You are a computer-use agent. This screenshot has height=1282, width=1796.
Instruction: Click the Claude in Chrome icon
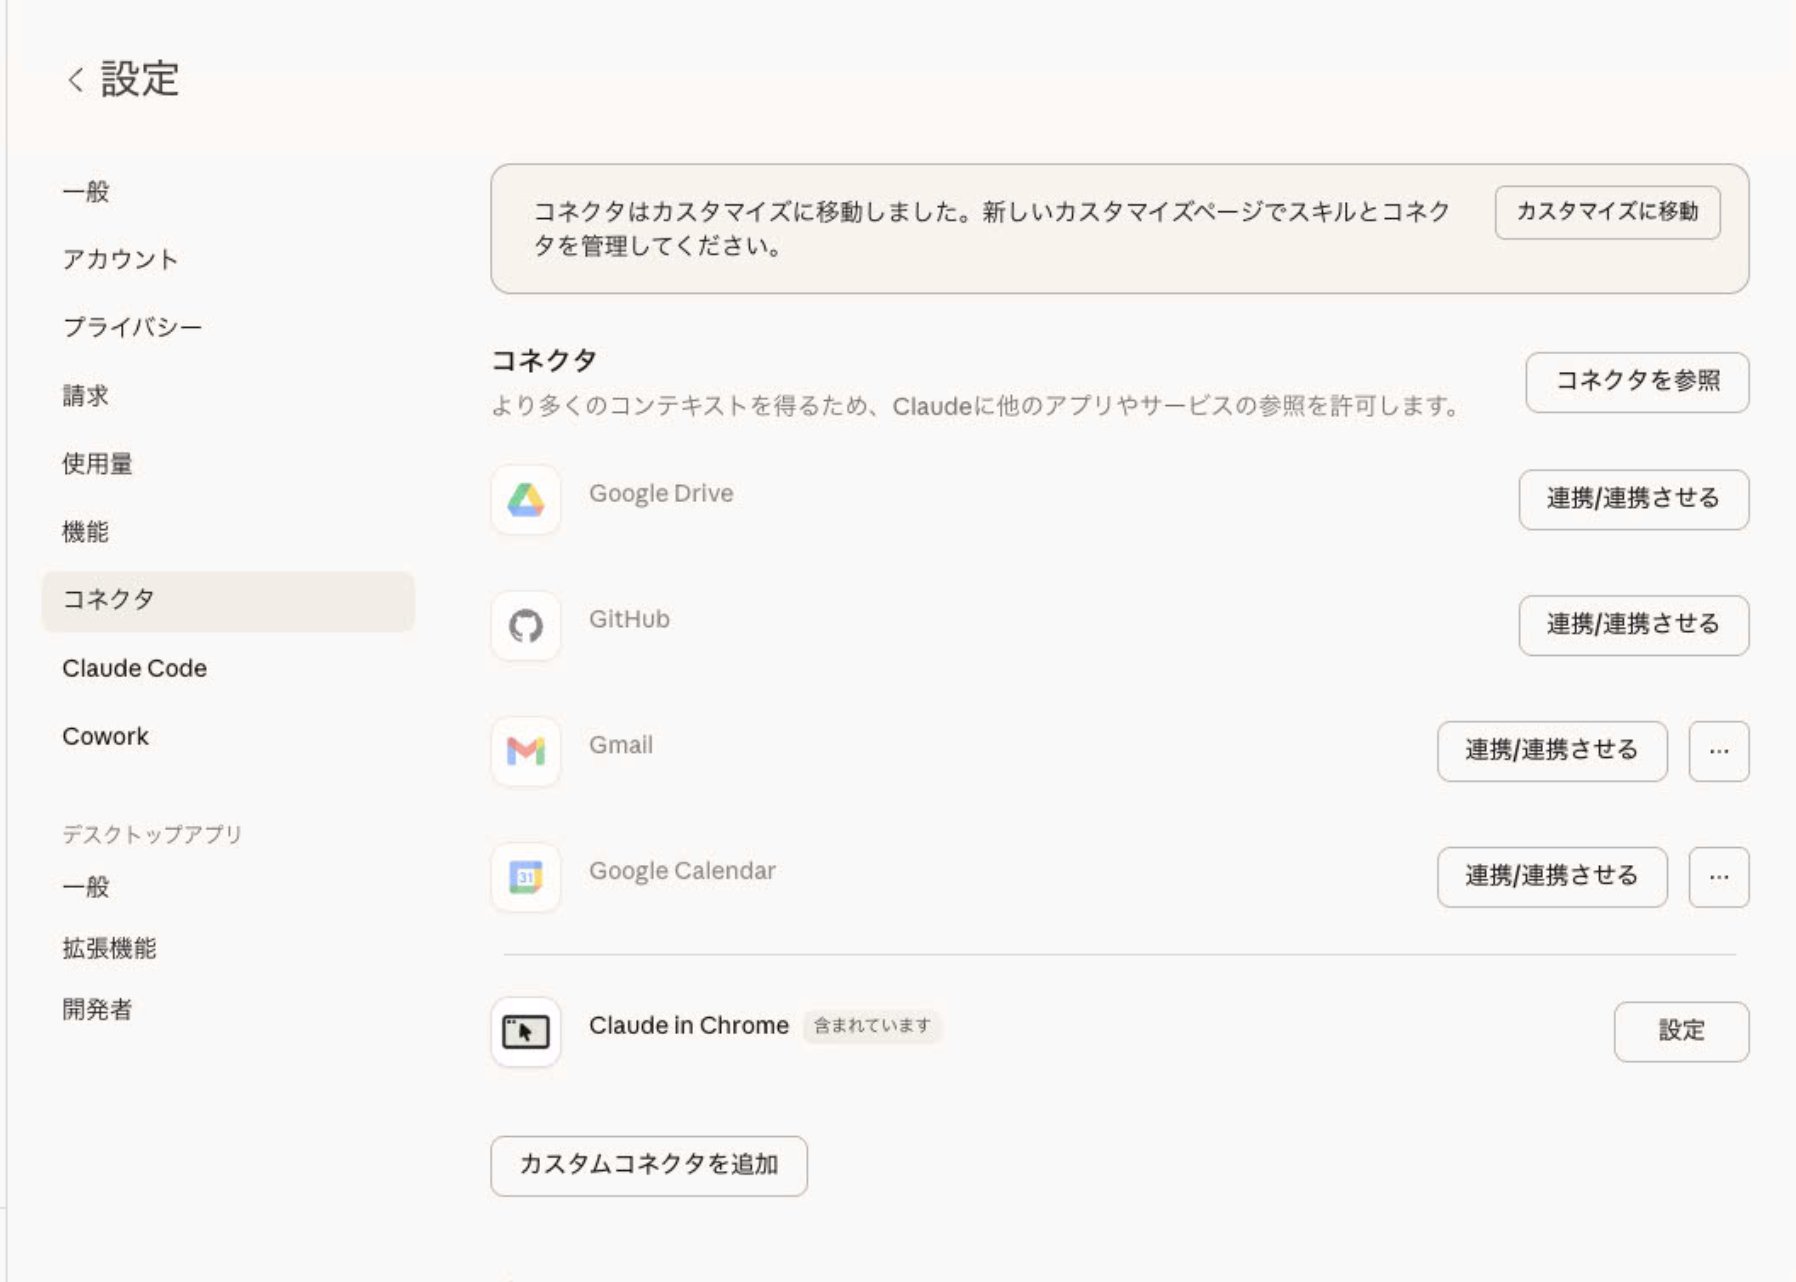(x=525, y=1033)
